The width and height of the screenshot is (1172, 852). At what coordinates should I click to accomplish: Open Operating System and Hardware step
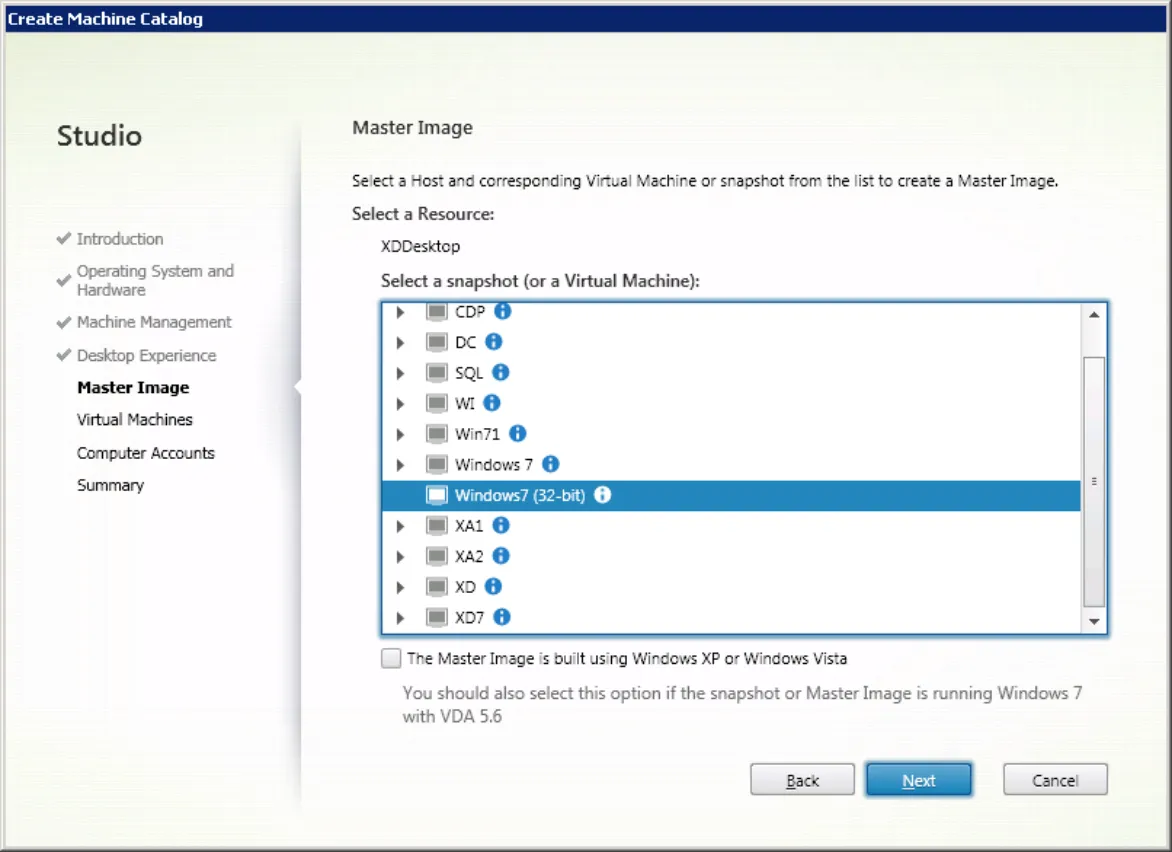[155, 280]
